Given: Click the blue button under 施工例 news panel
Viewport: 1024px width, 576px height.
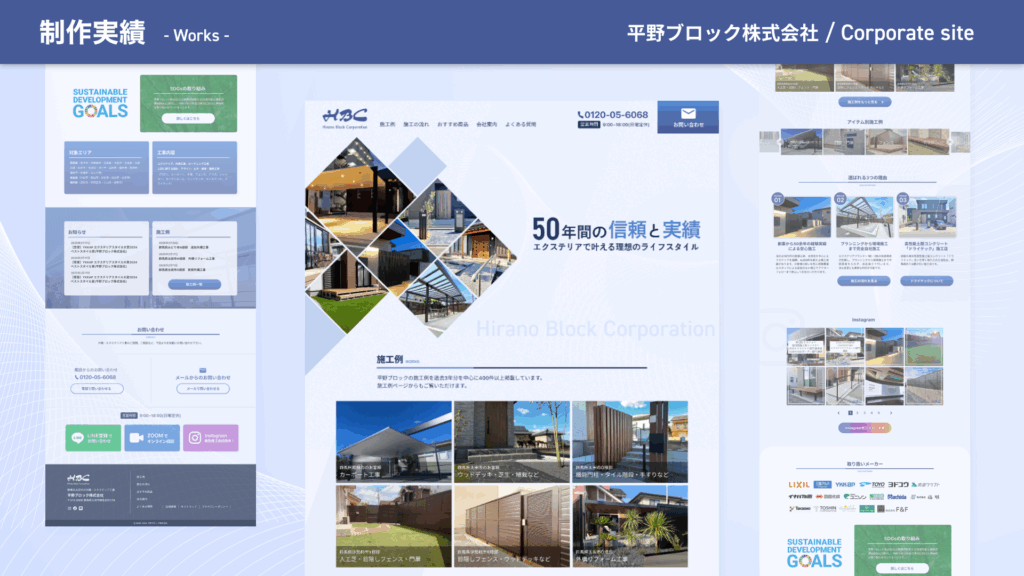Looking at the screenshot, I should 194,284.
